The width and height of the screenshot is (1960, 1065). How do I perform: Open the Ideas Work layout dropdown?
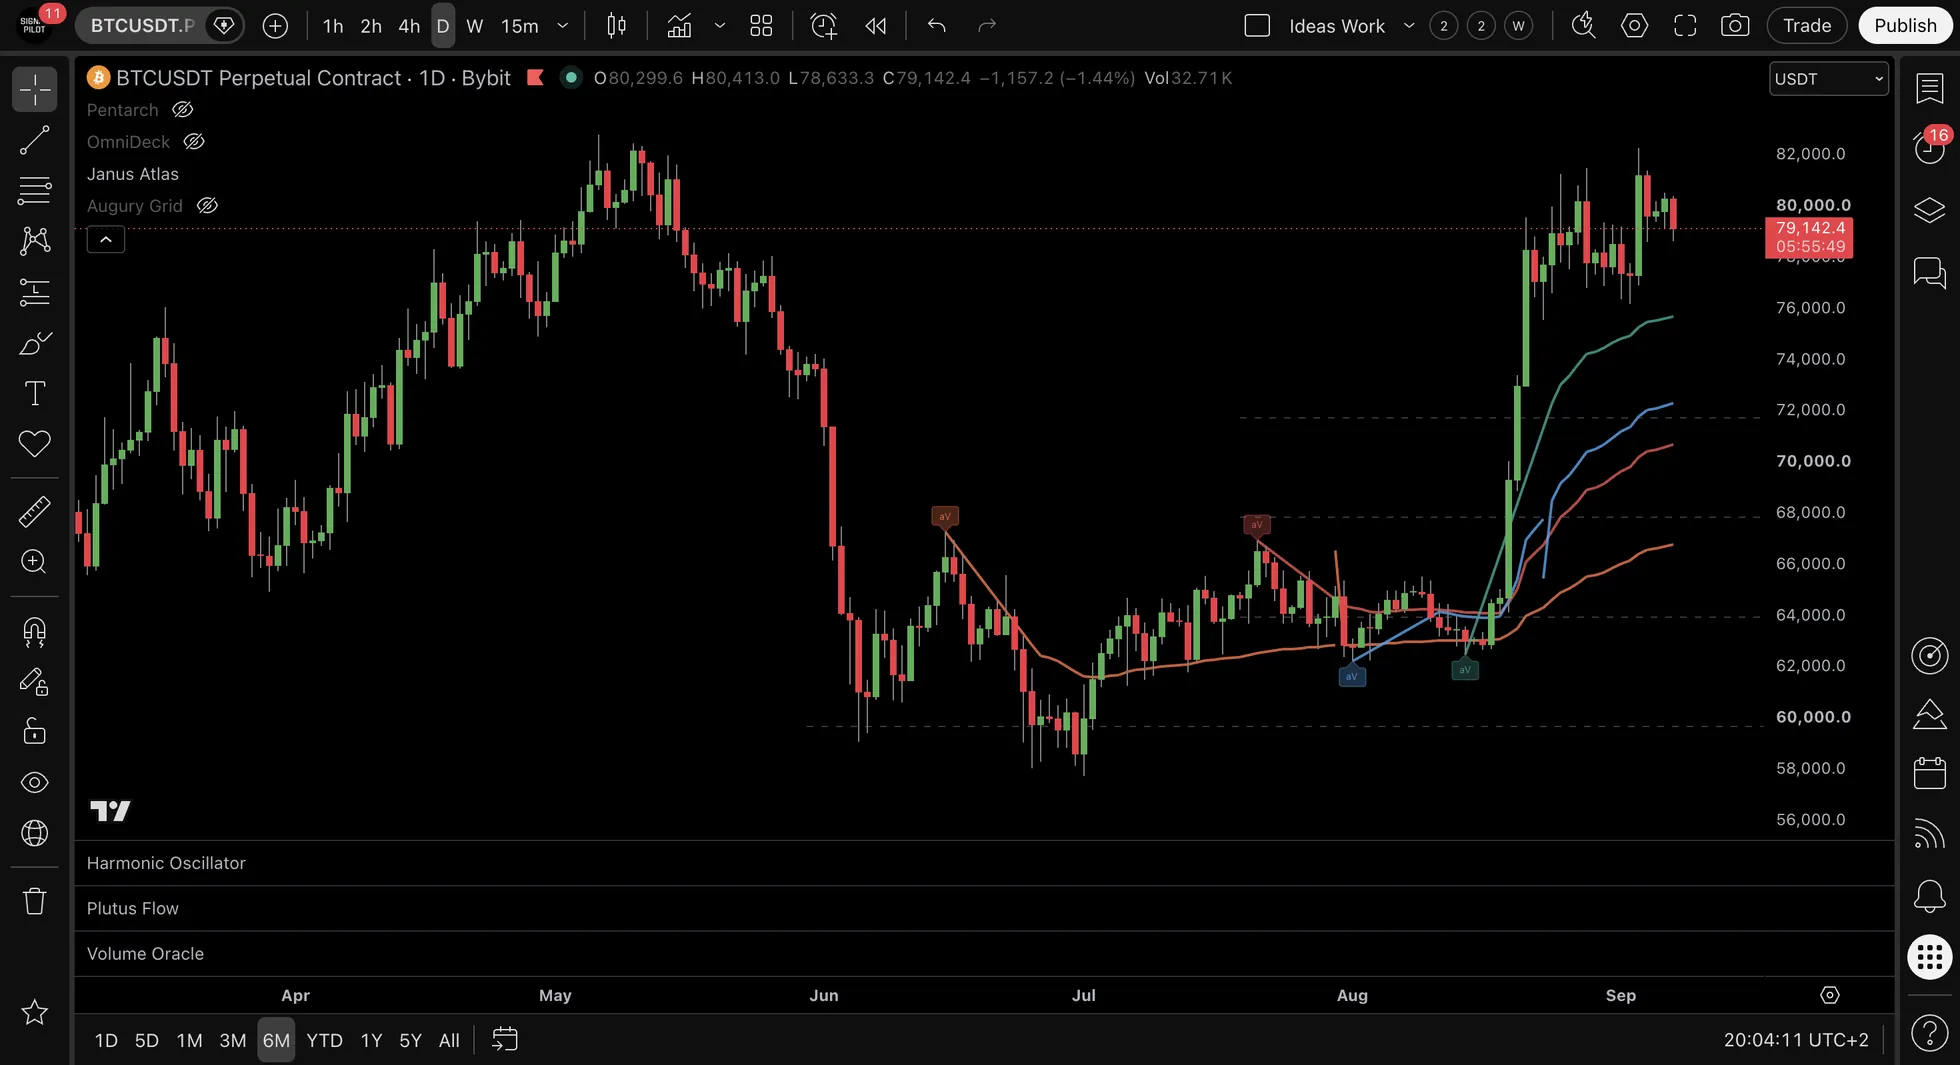pyautogui.click(x=1409, y=26)
